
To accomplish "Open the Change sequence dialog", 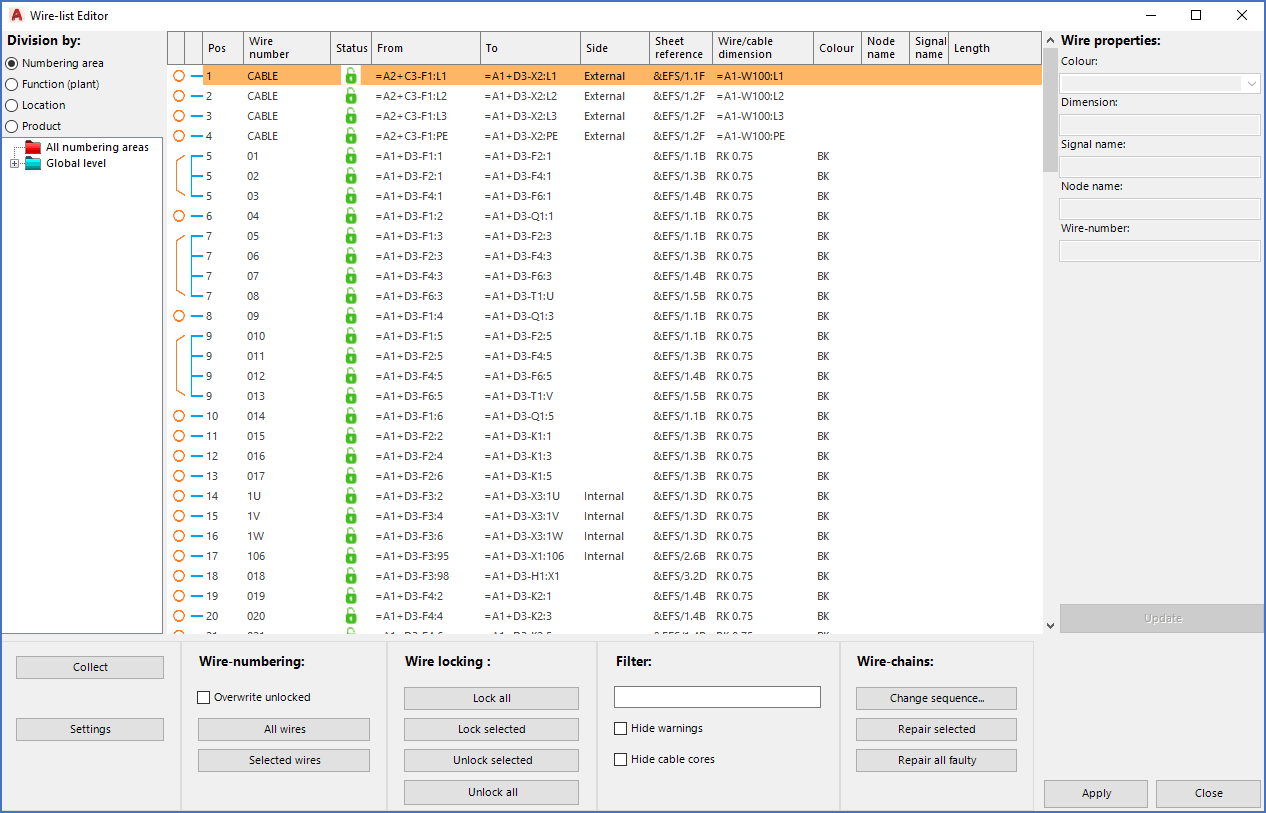I will pos(935,698).
